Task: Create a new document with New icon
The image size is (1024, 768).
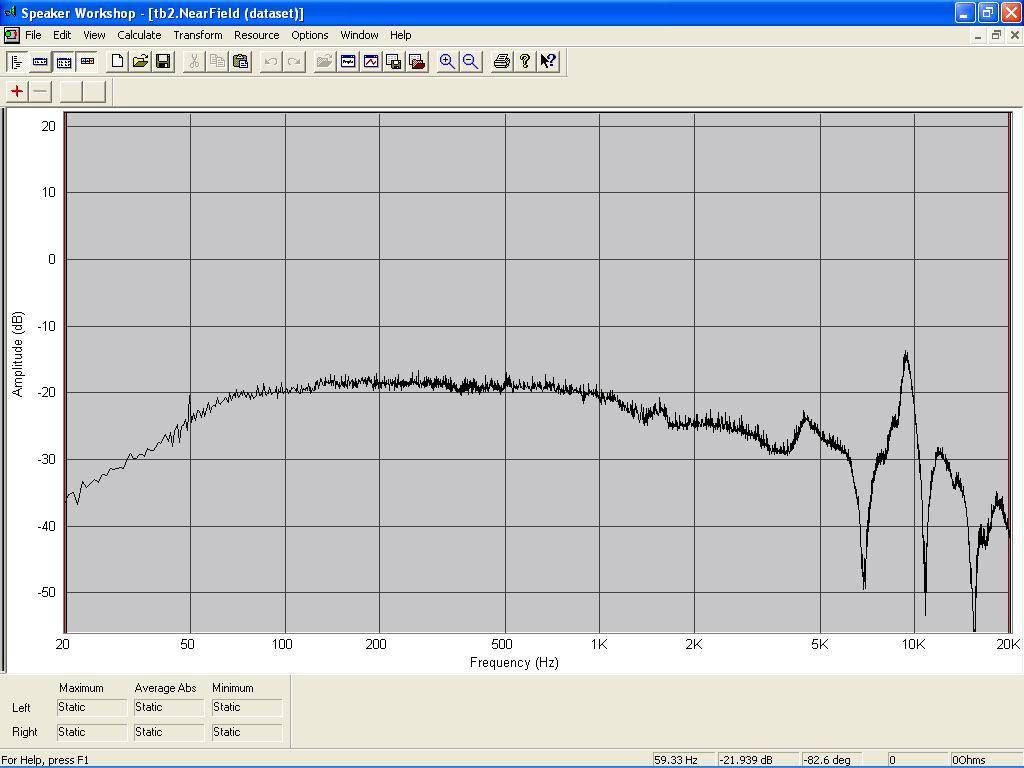Action: [x=117, y=62]
